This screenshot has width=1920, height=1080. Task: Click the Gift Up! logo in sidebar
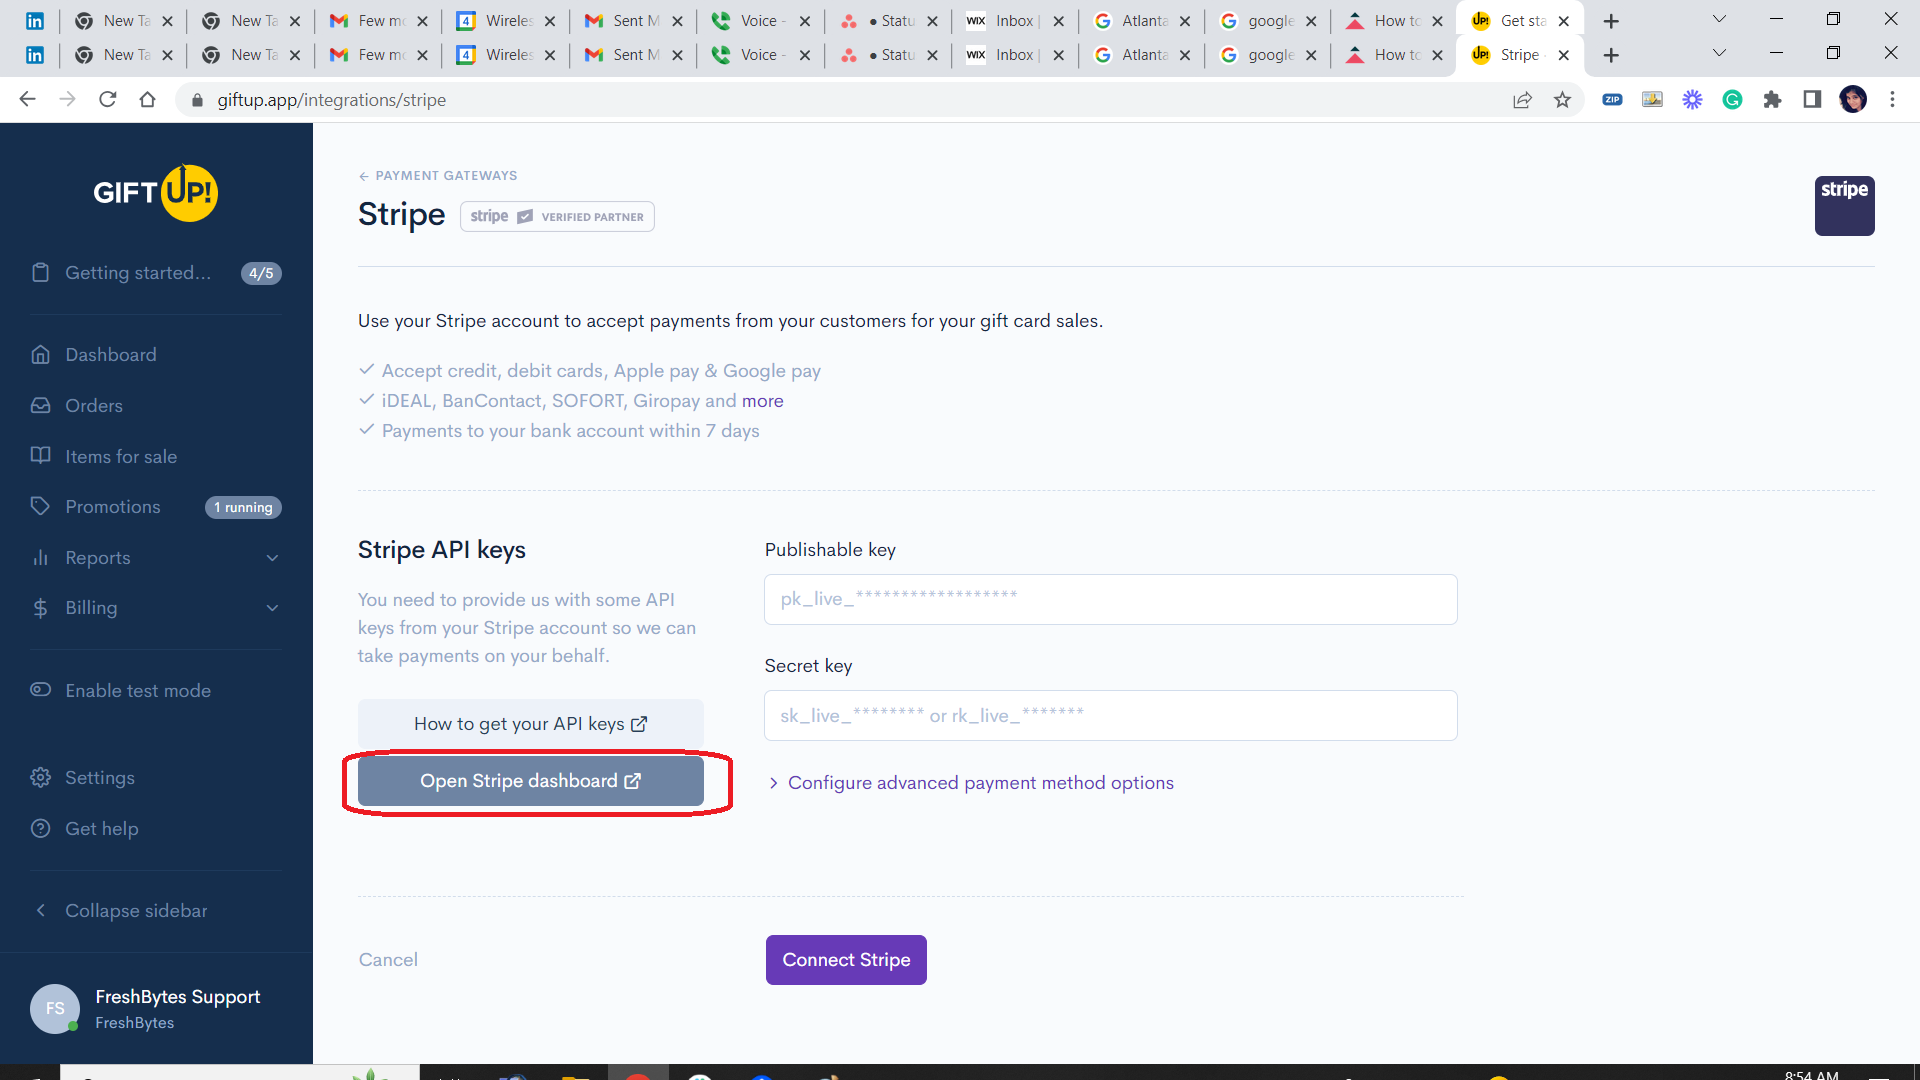tap(155, 192)
